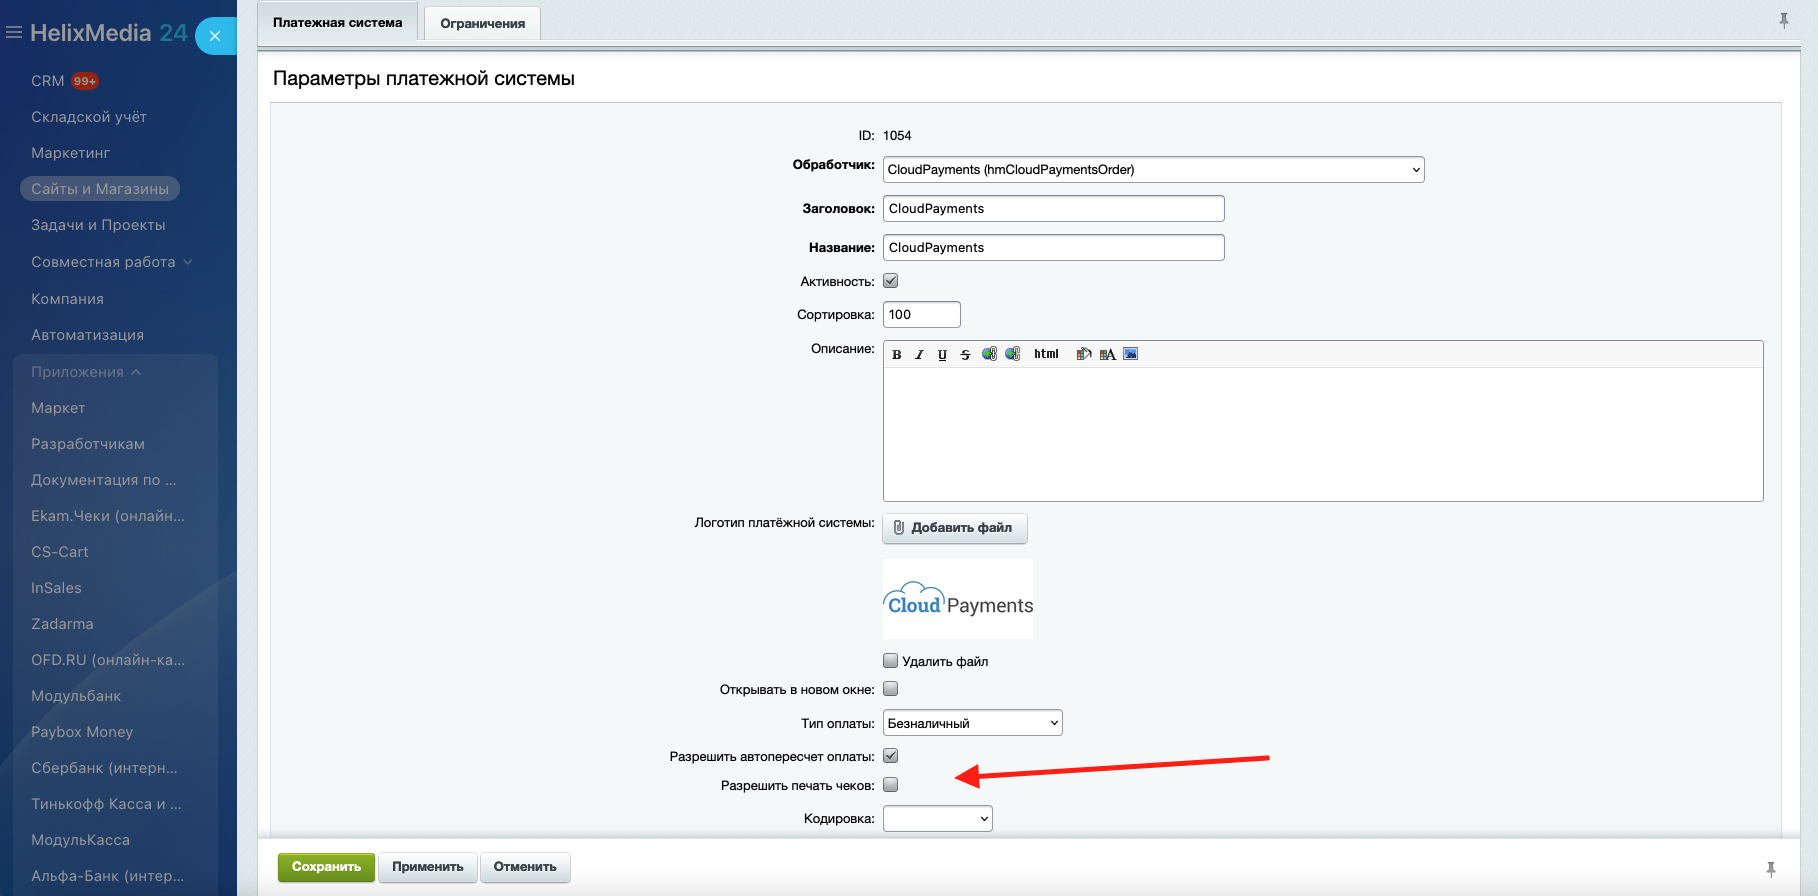Check the Удалить файл checkbox

891,660
